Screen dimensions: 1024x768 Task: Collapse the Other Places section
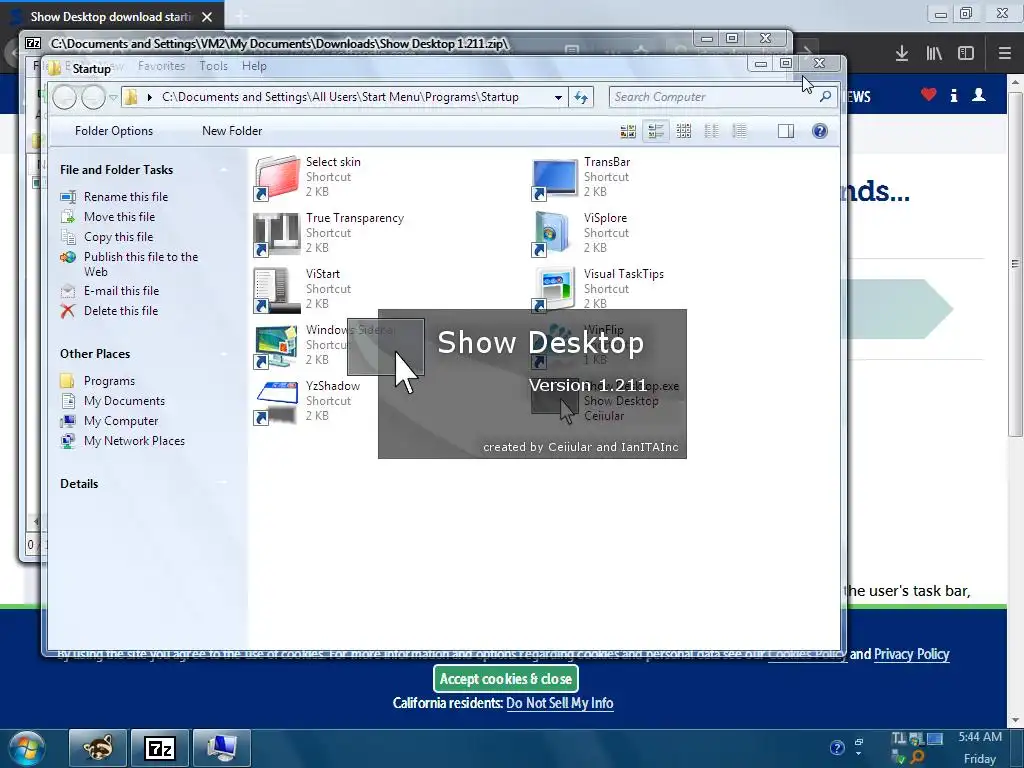pyautogui.click(x=224, y=354)
